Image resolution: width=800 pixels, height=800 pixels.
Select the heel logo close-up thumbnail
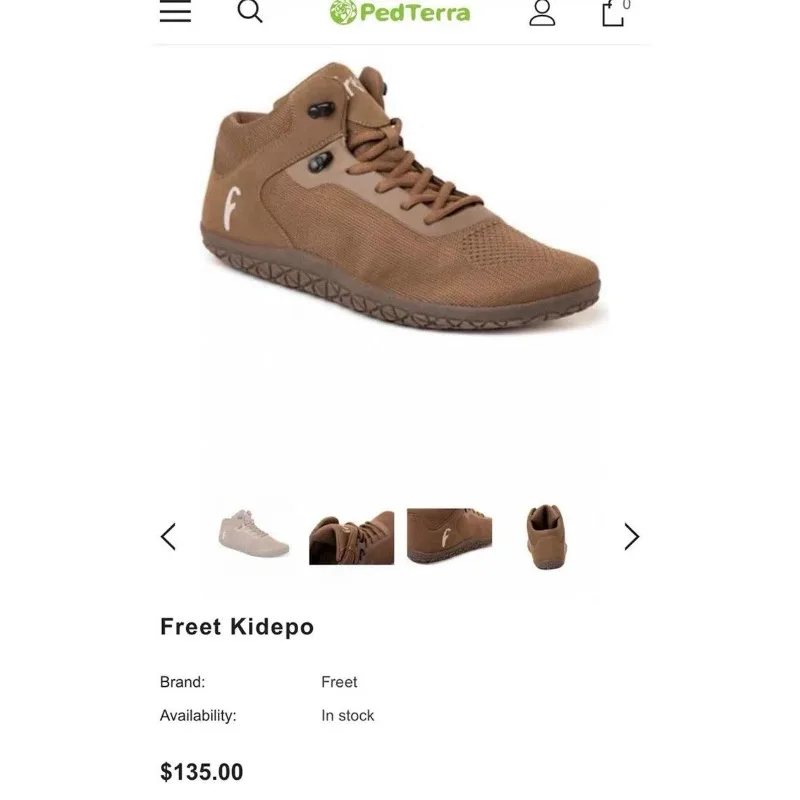449,535
